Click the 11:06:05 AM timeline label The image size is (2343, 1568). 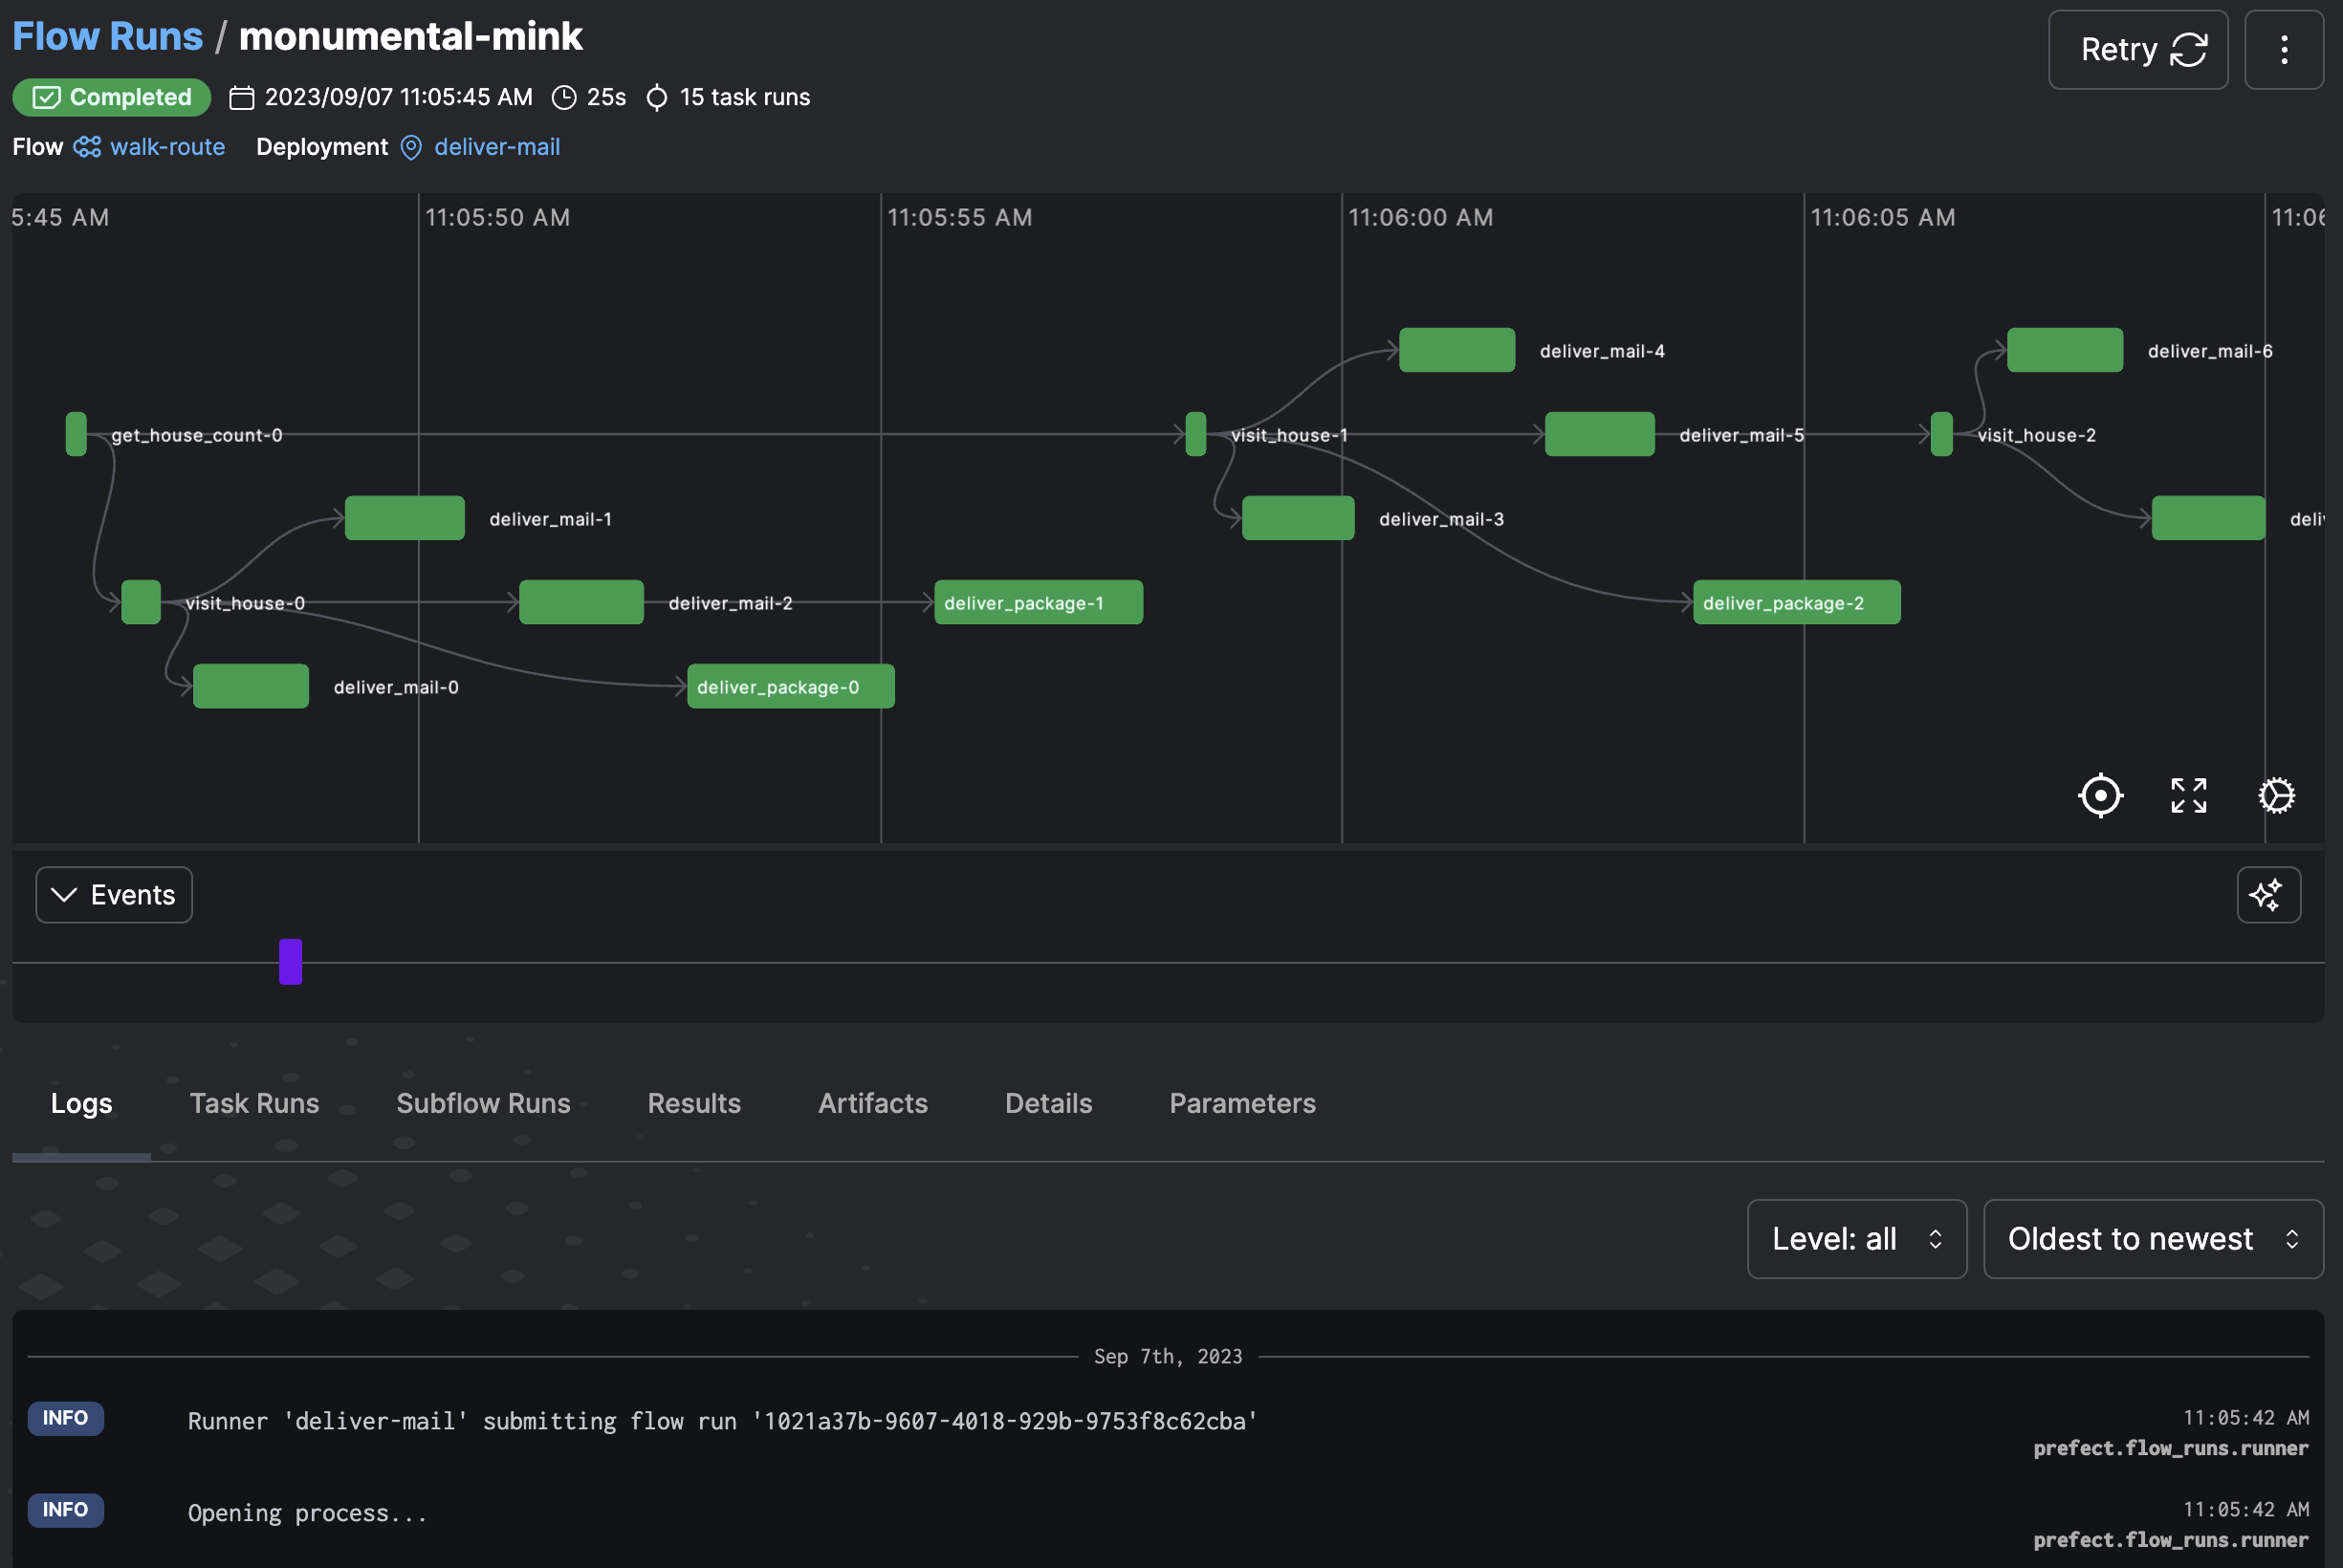click(1882, 217)
